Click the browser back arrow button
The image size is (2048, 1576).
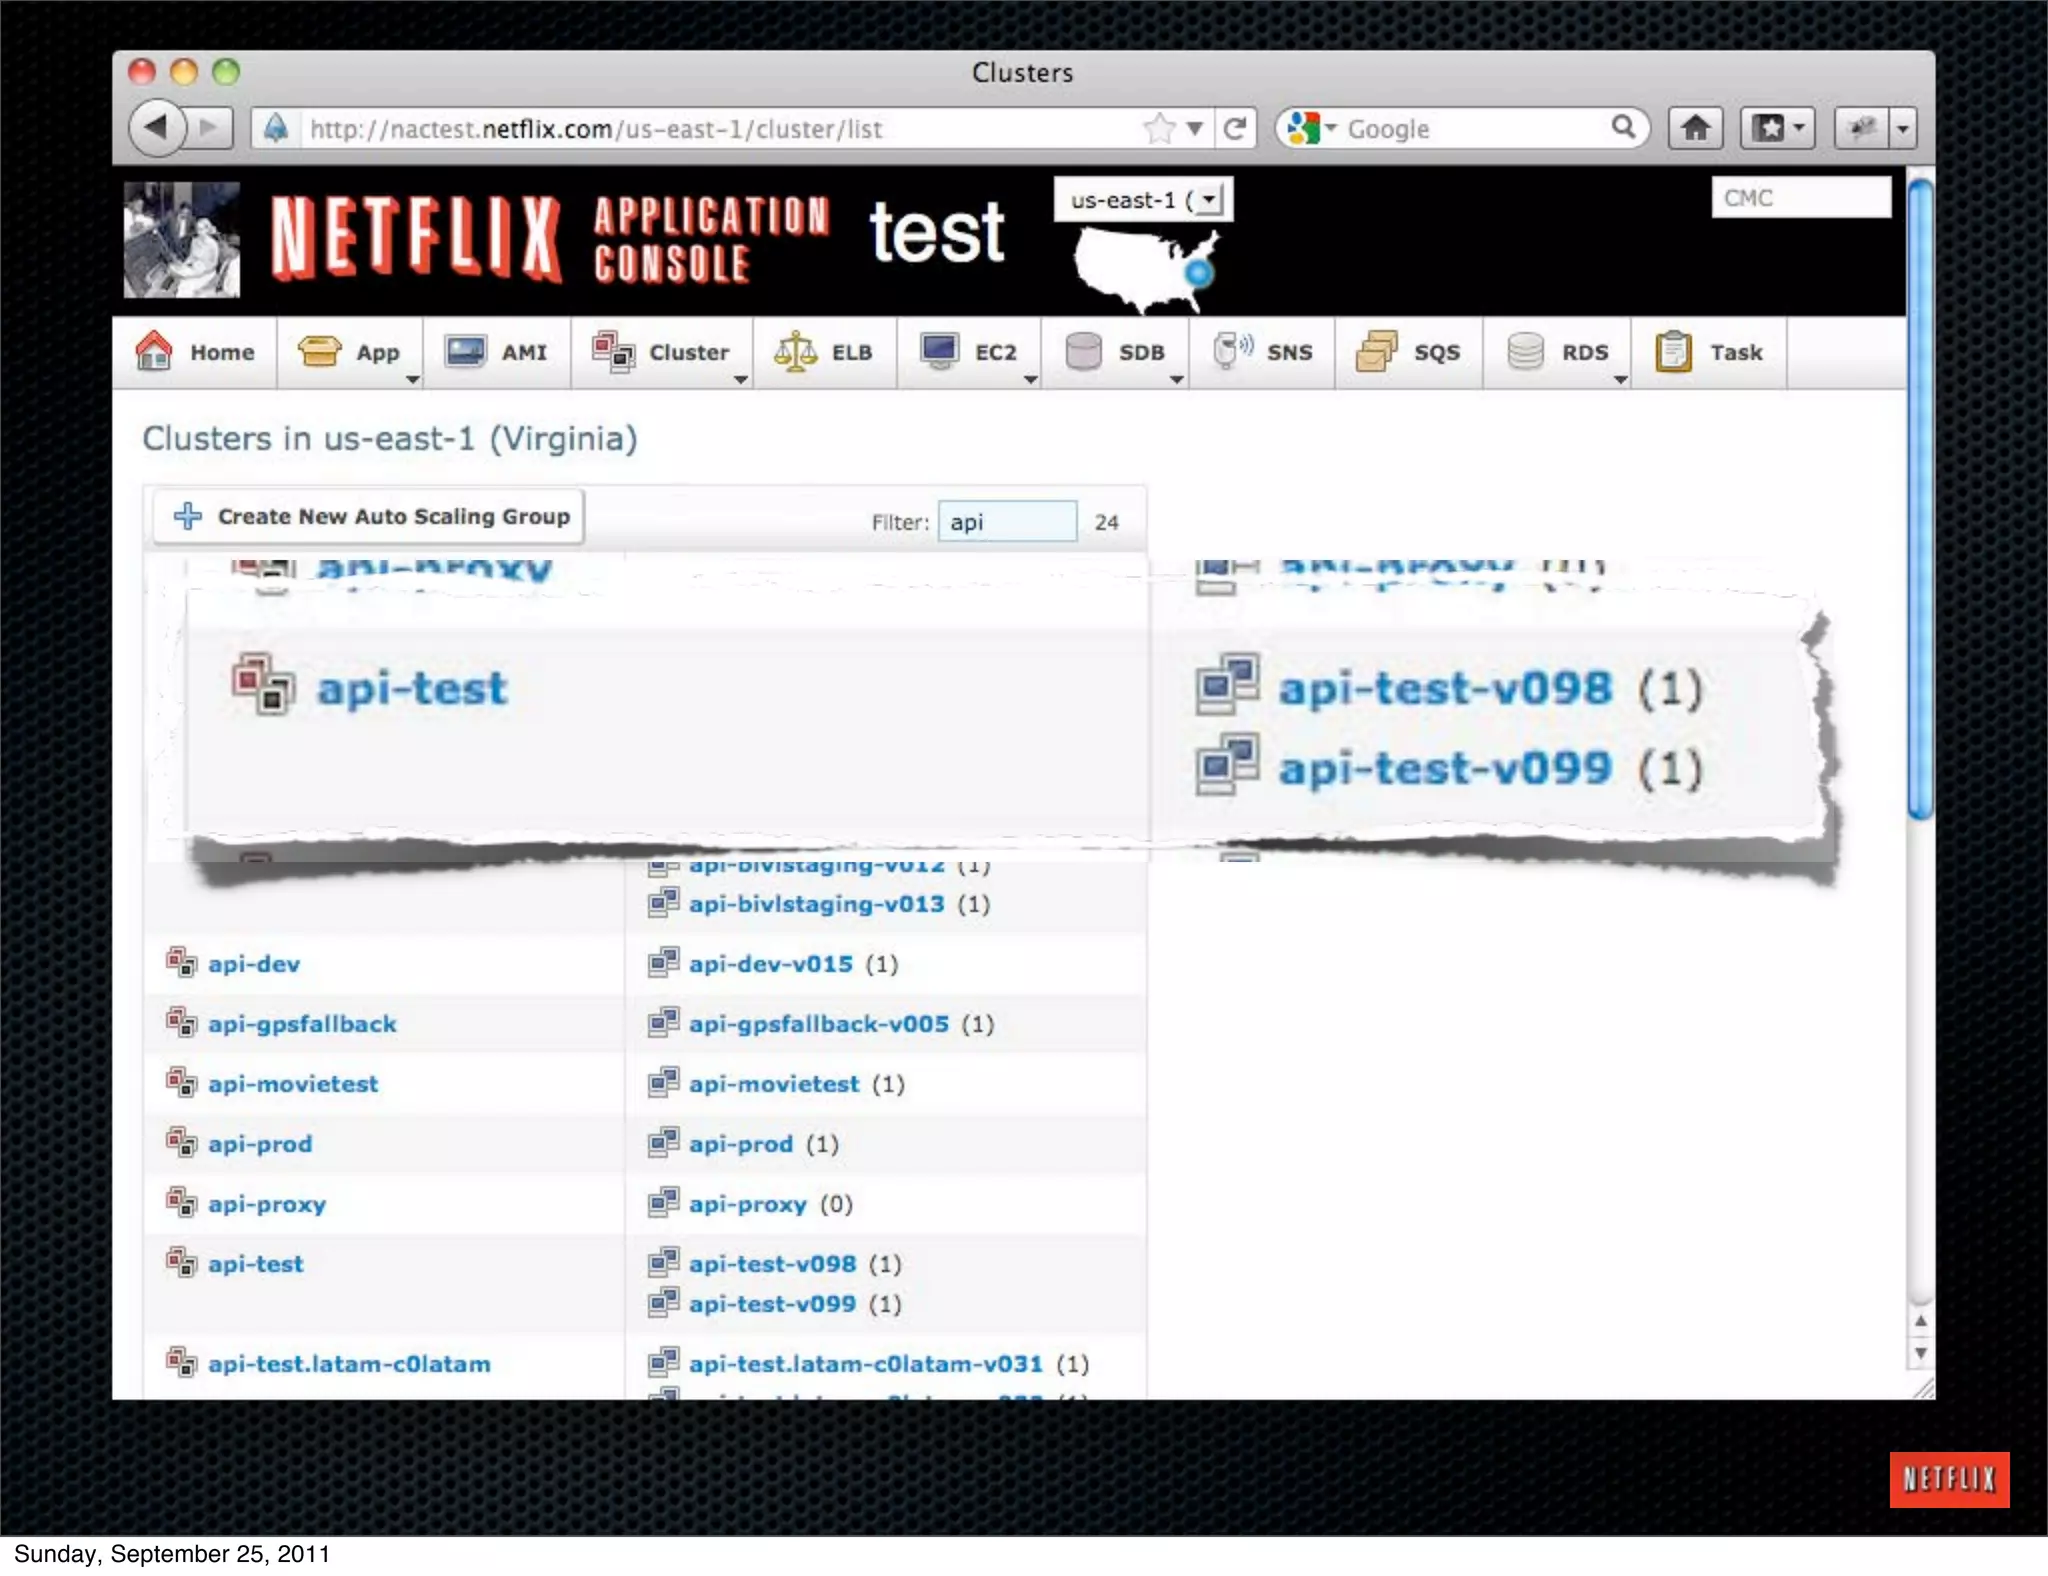tap(157, 128)
